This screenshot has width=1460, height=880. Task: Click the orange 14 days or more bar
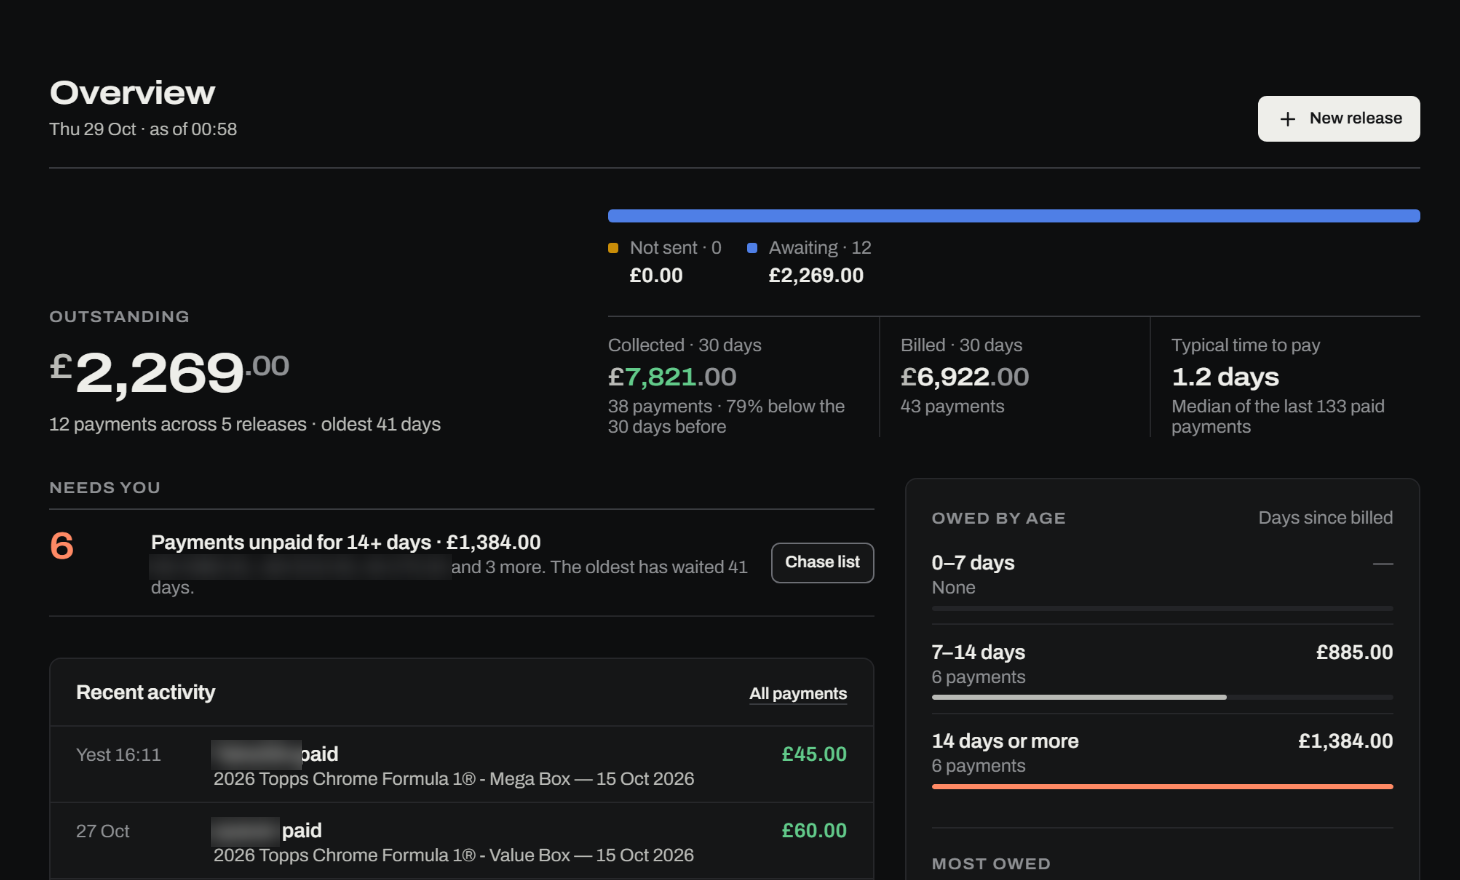[1162, 787]
